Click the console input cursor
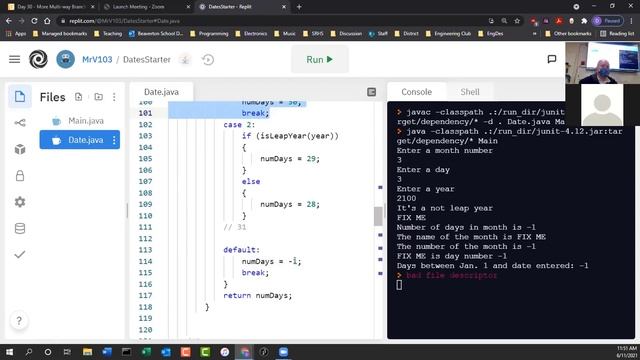 (399, 285)
